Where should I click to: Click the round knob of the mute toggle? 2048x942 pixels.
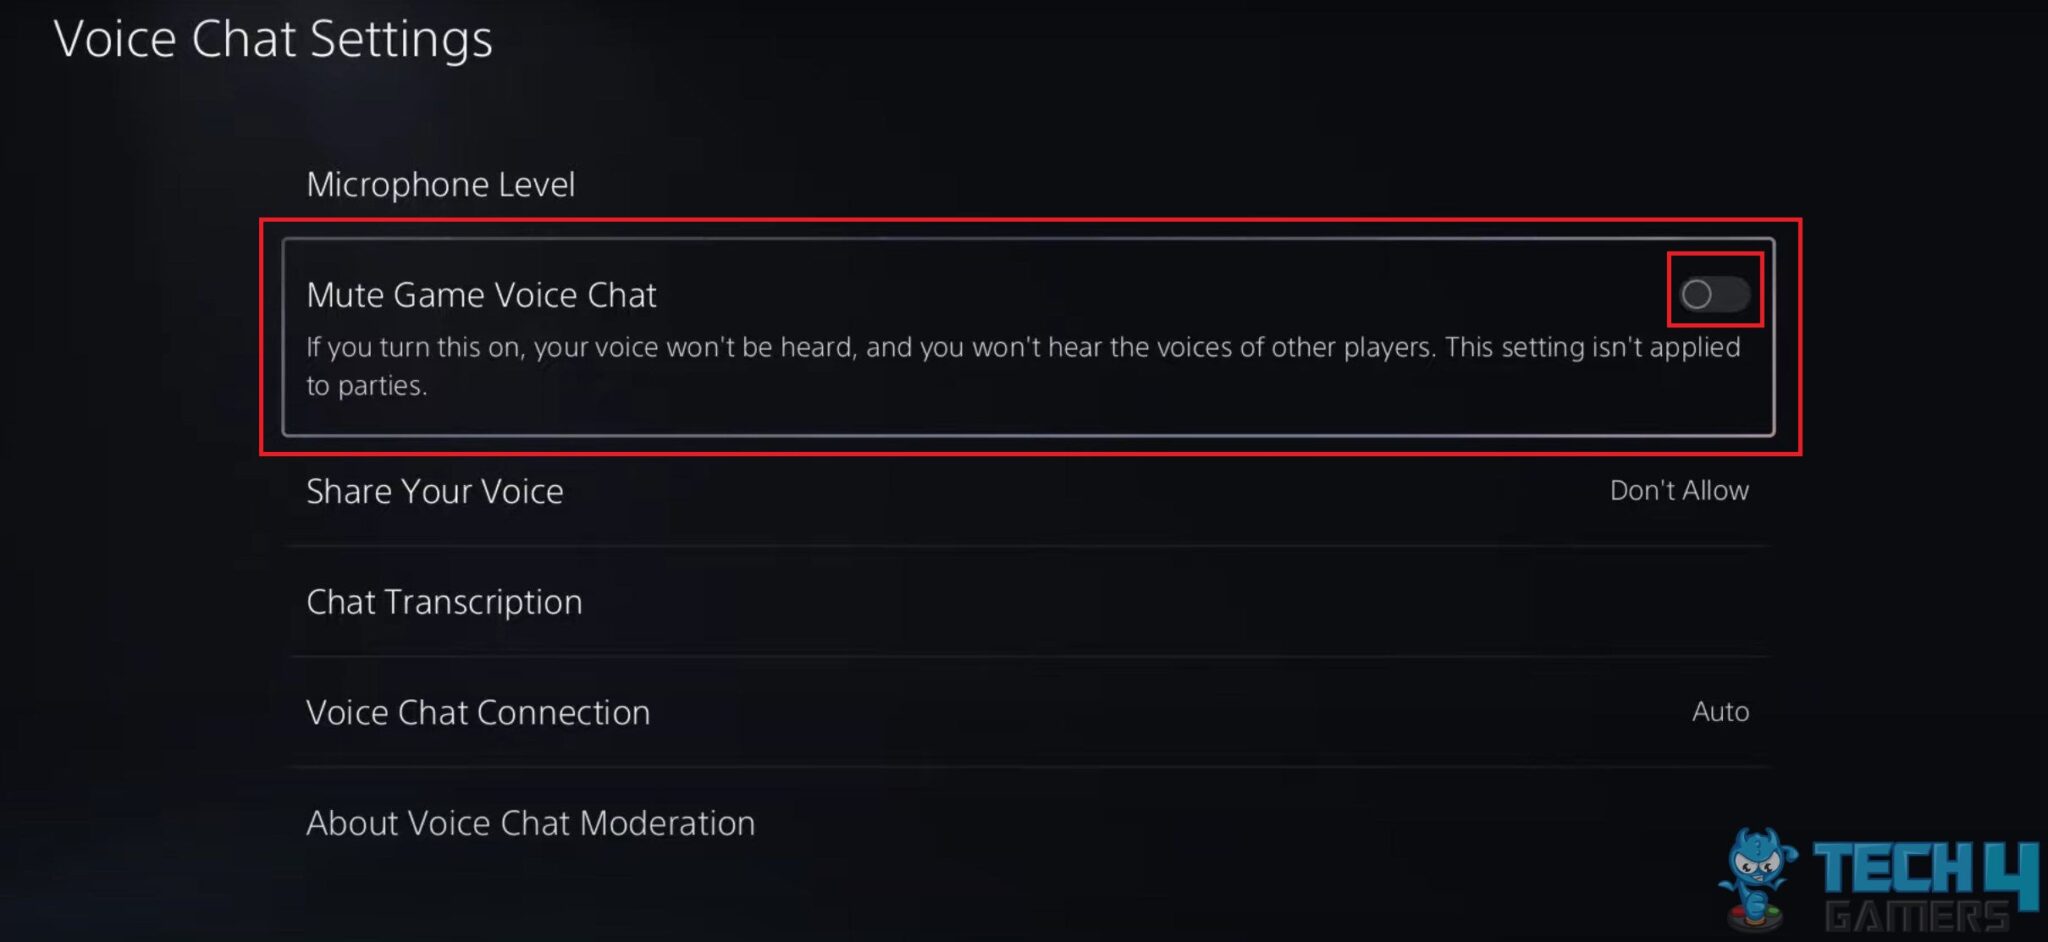click(x=1697, y=294)
